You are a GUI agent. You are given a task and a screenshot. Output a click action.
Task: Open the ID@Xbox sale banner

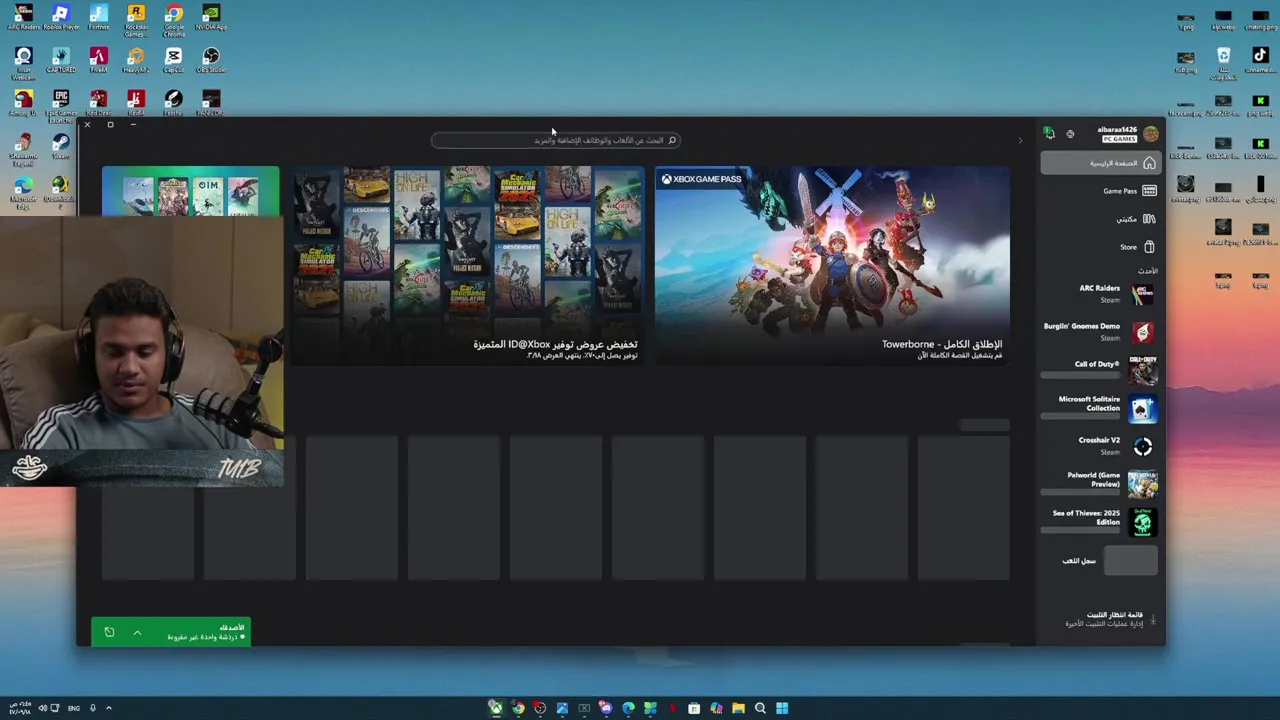469,265
